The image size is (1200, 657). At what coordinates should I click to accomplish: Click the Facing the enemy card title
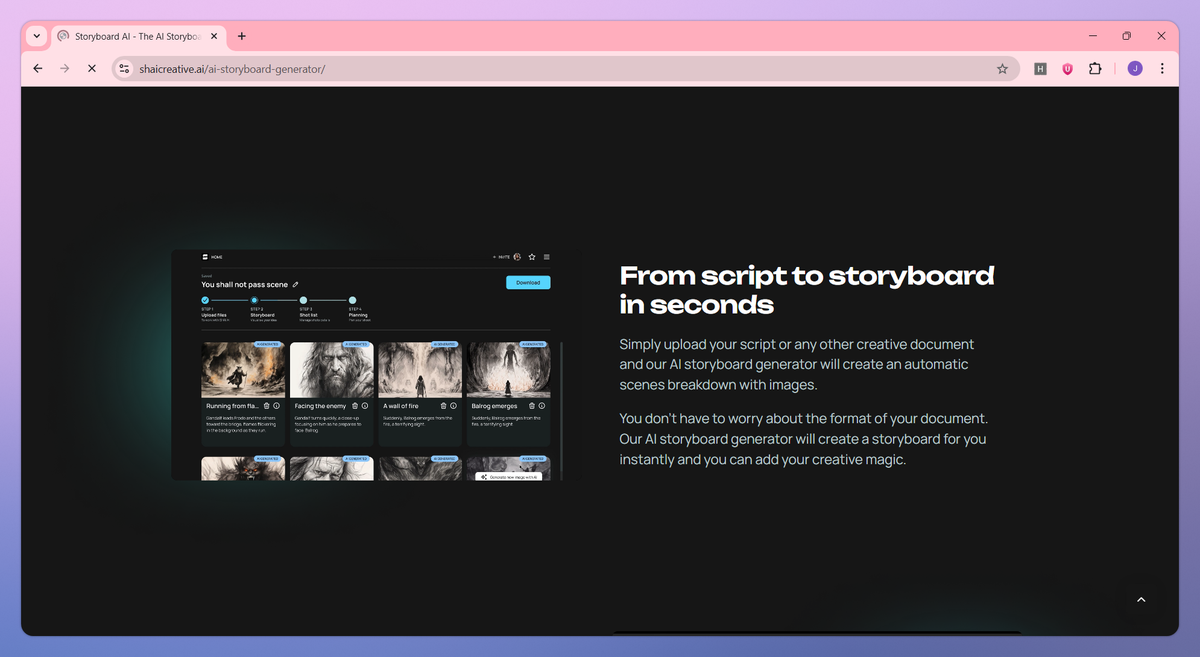click(x=320, y=406)
